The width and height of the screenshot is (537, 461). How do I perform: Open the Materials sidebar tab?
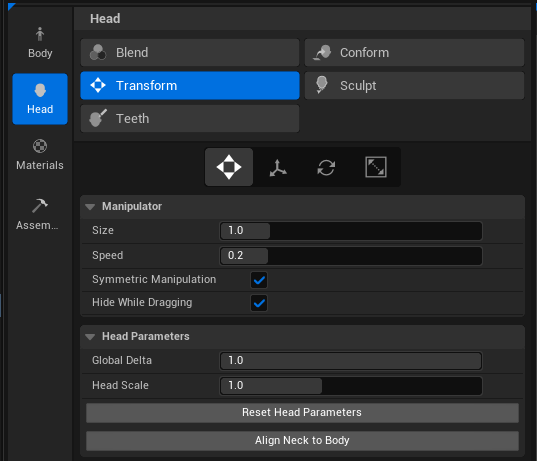40,155
